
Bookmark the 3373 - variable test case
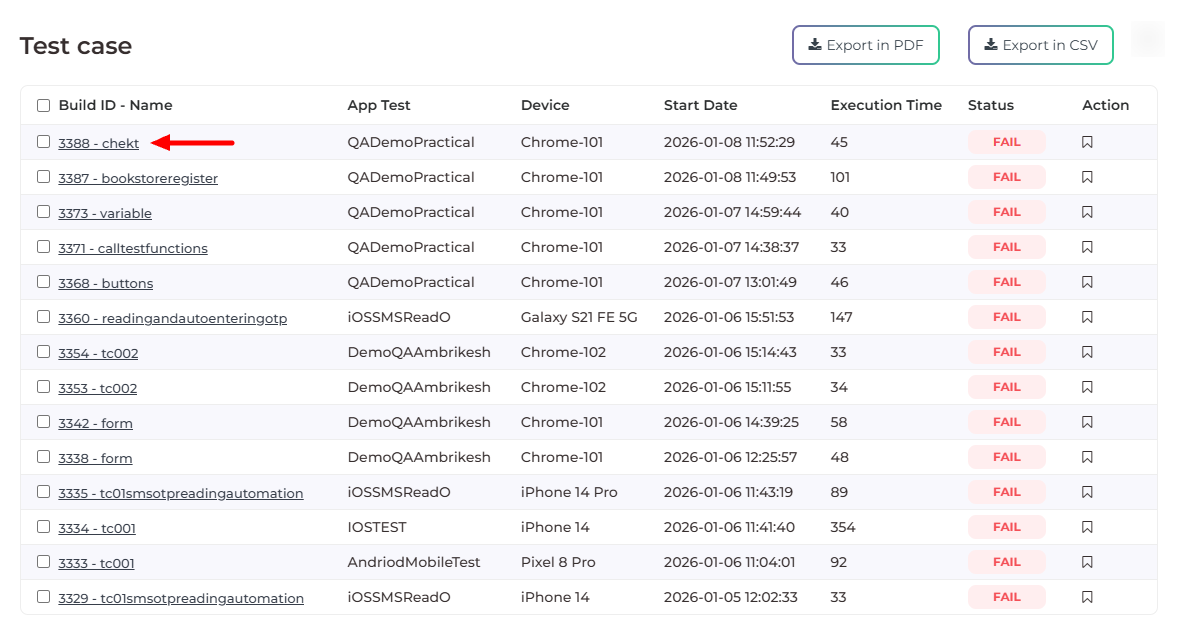[1087, 212]
